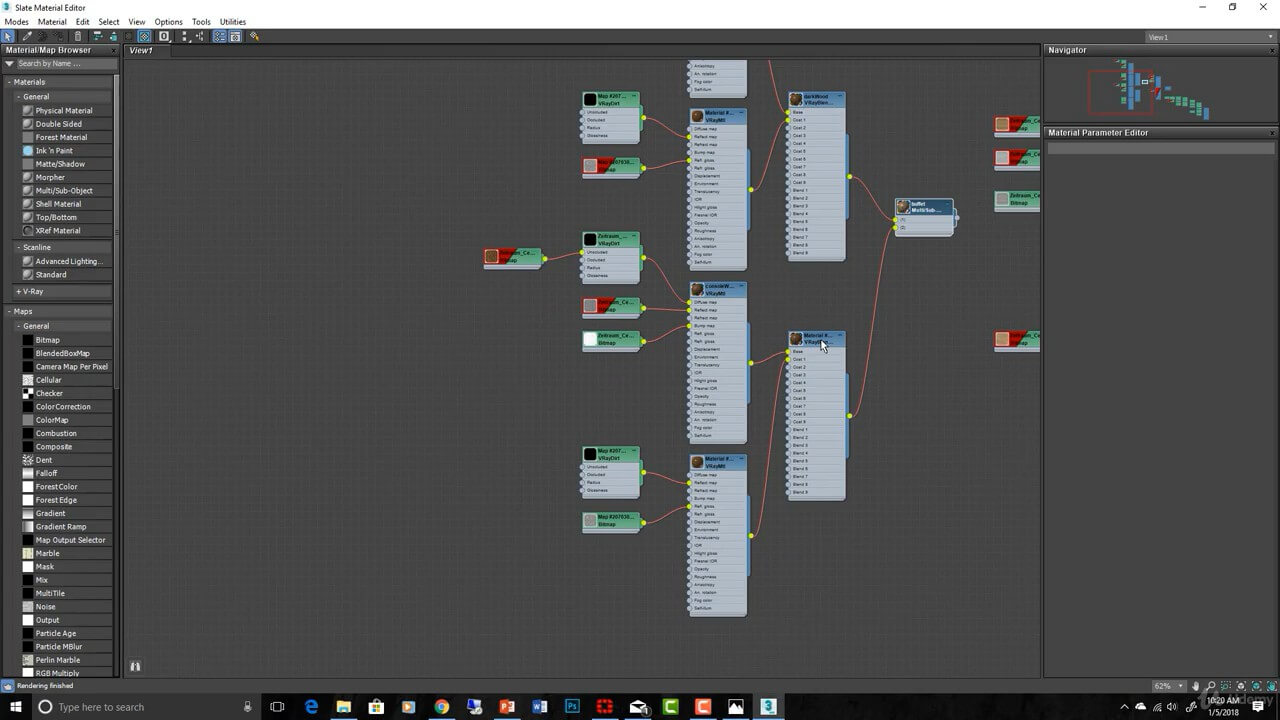Select the View1 tab
Viewport: 1280px width, 720px height.
(x=142, y=50)
